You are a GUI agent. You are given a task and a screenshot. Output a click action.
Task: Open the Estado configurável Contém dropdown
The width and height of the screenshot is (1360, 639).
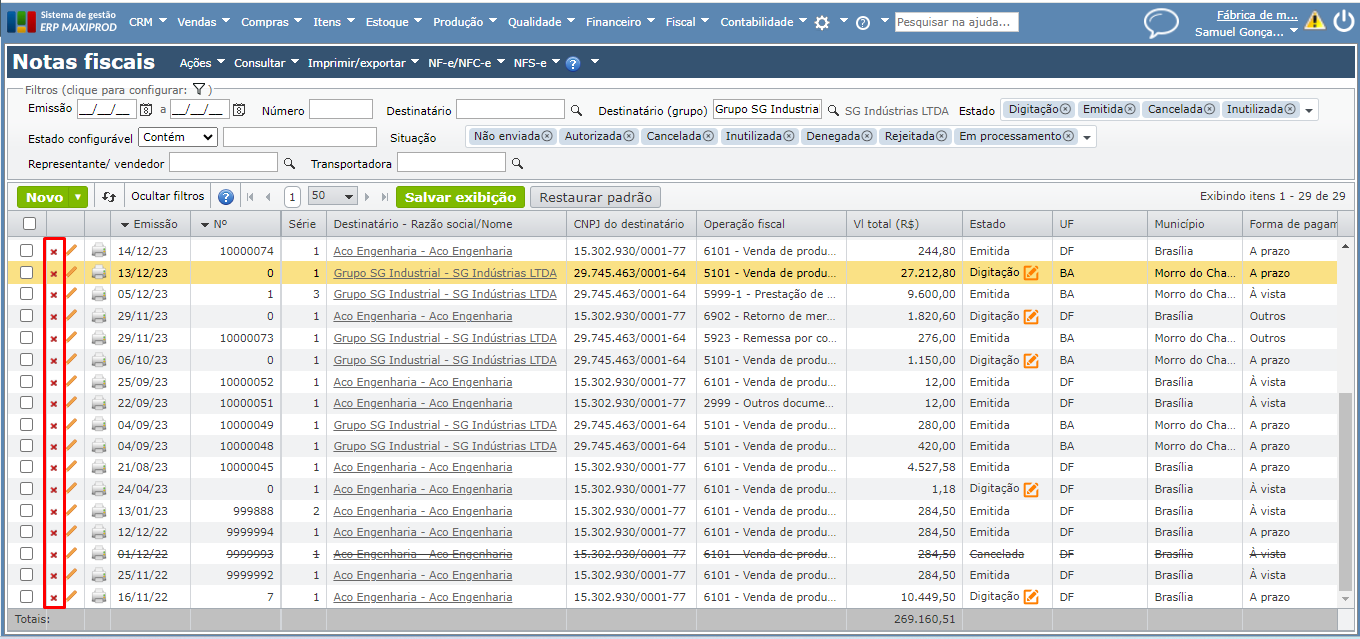(x=178, y=137)
